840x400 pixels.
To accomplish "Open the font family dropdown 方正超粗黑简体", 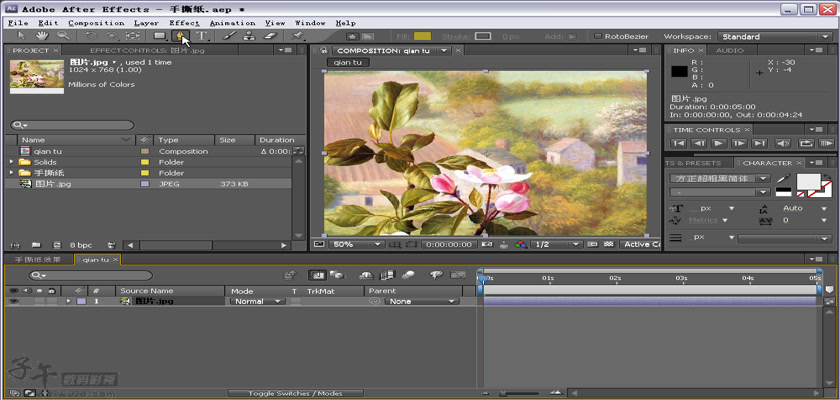I will 720,178.
